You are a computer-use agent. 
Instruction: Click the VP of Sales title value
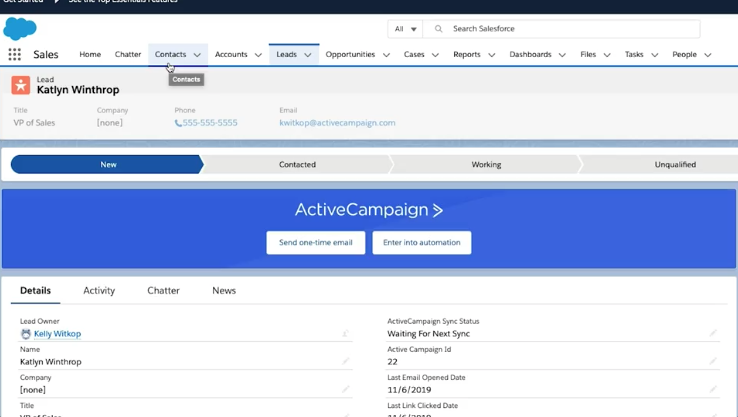point(34,123)
